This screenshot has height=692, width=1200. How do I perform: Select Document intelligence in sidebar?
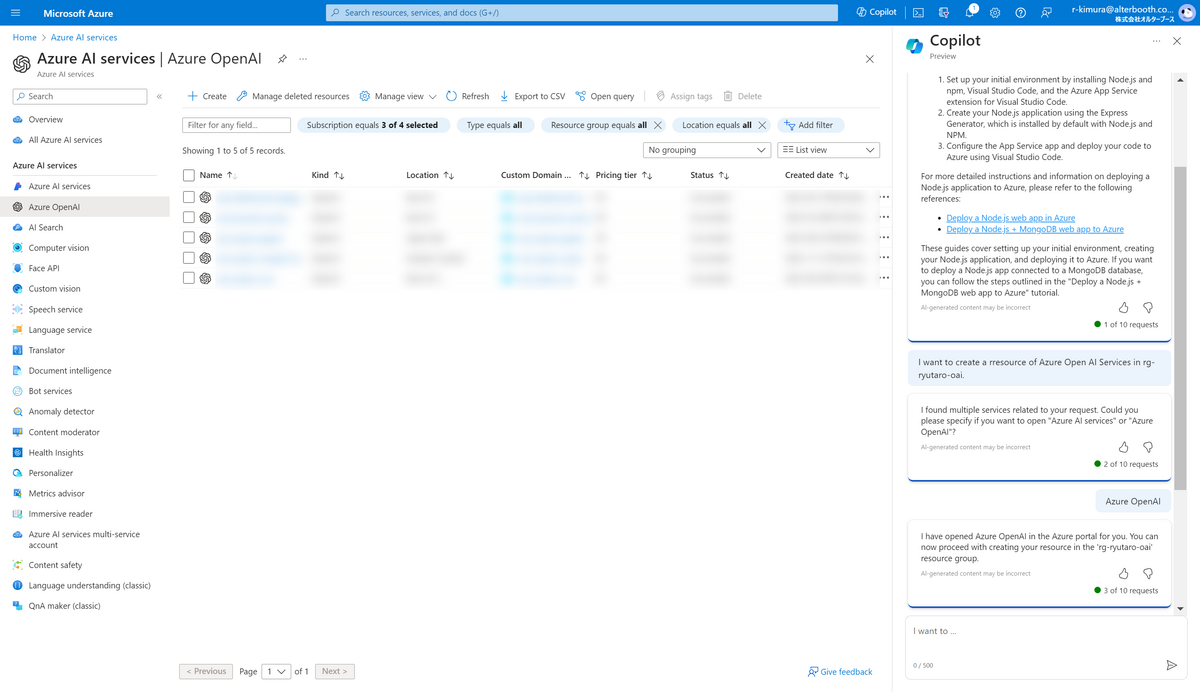click(70, 370)
